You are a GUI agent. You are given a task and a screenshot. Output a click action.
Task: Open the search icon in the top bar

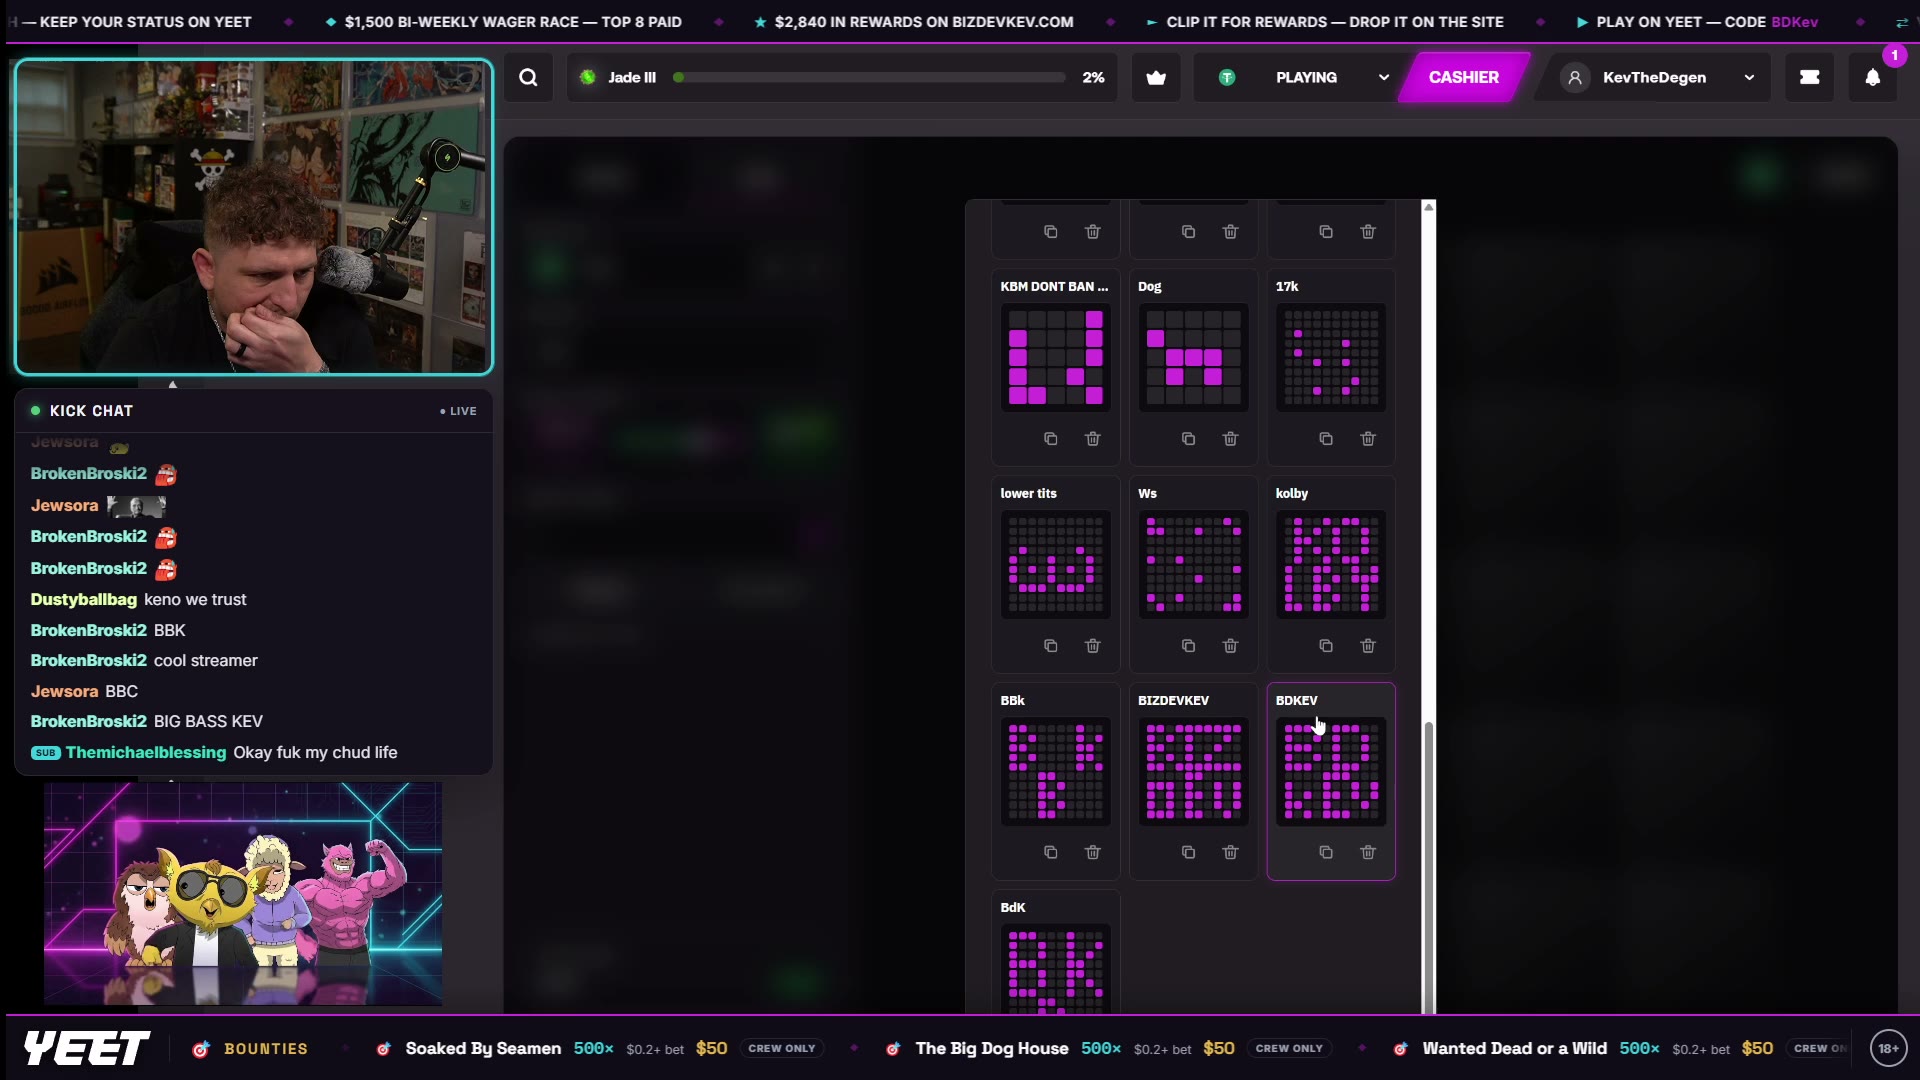(528, 77)
